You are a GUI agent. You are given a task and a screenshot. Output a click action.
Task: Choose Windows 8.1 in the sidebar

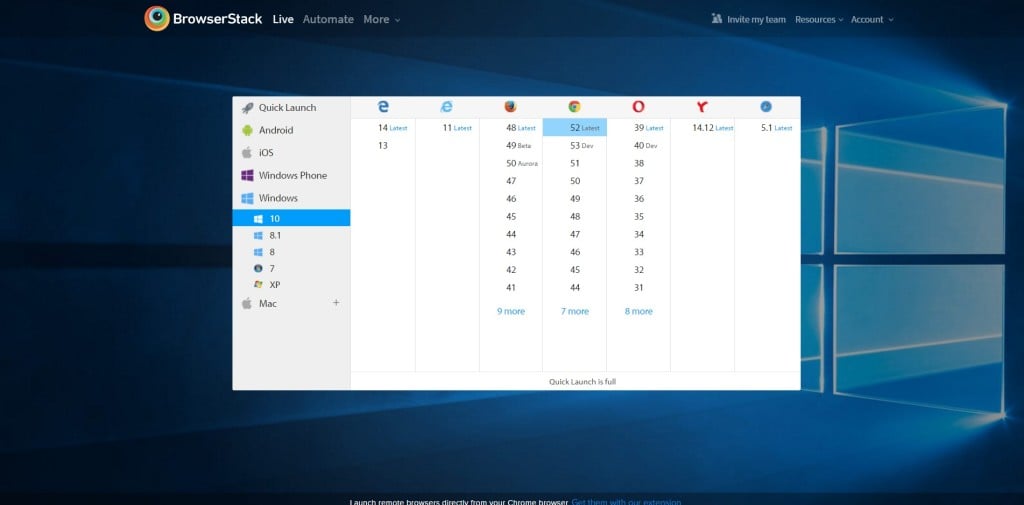tap(275, 235)
